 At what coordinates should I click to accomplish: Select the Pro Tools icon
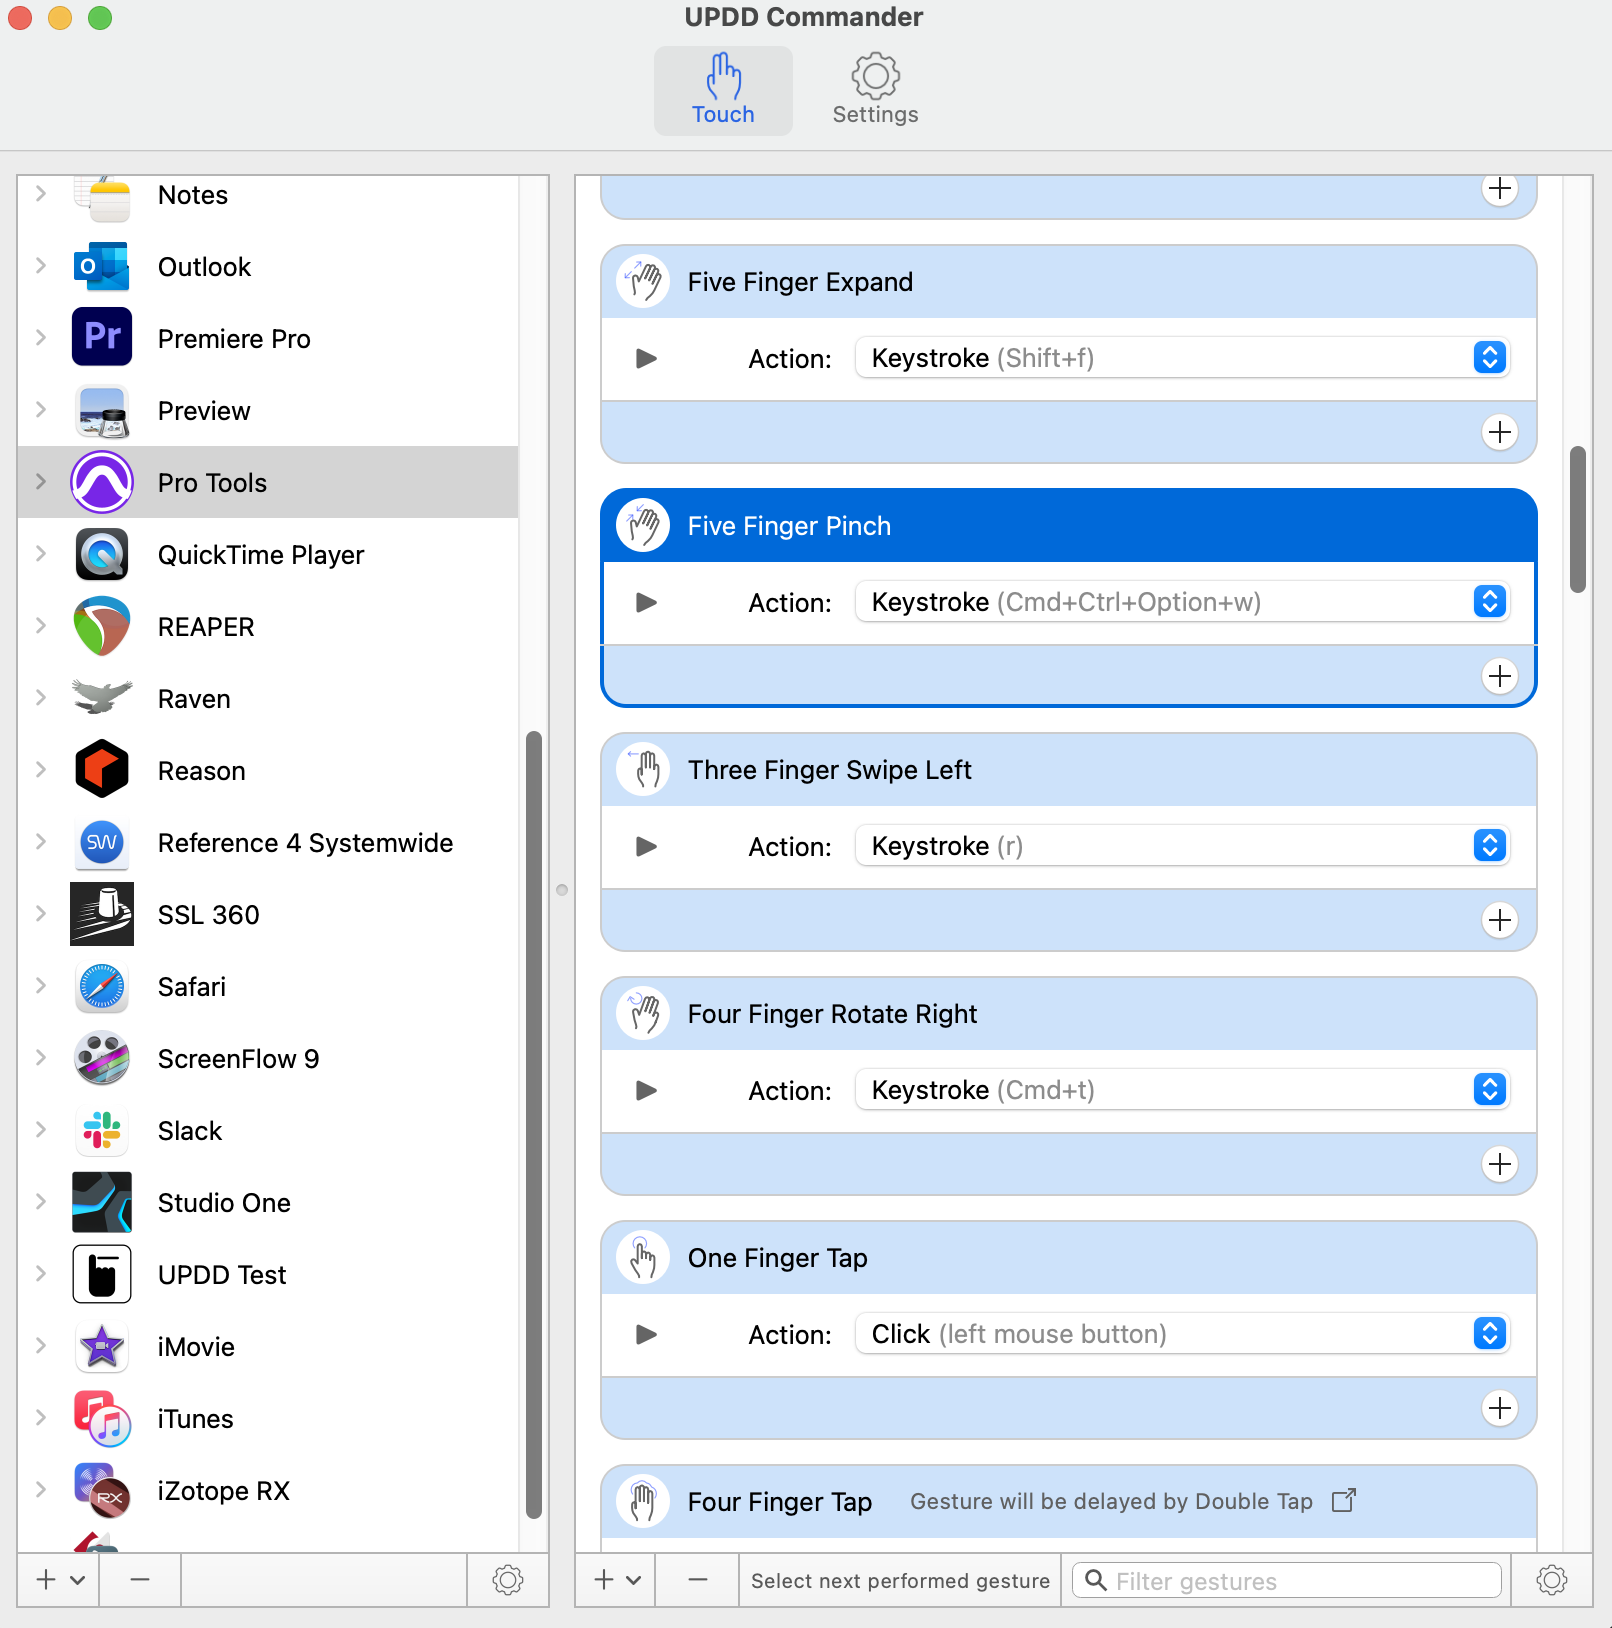pos(102,482)
